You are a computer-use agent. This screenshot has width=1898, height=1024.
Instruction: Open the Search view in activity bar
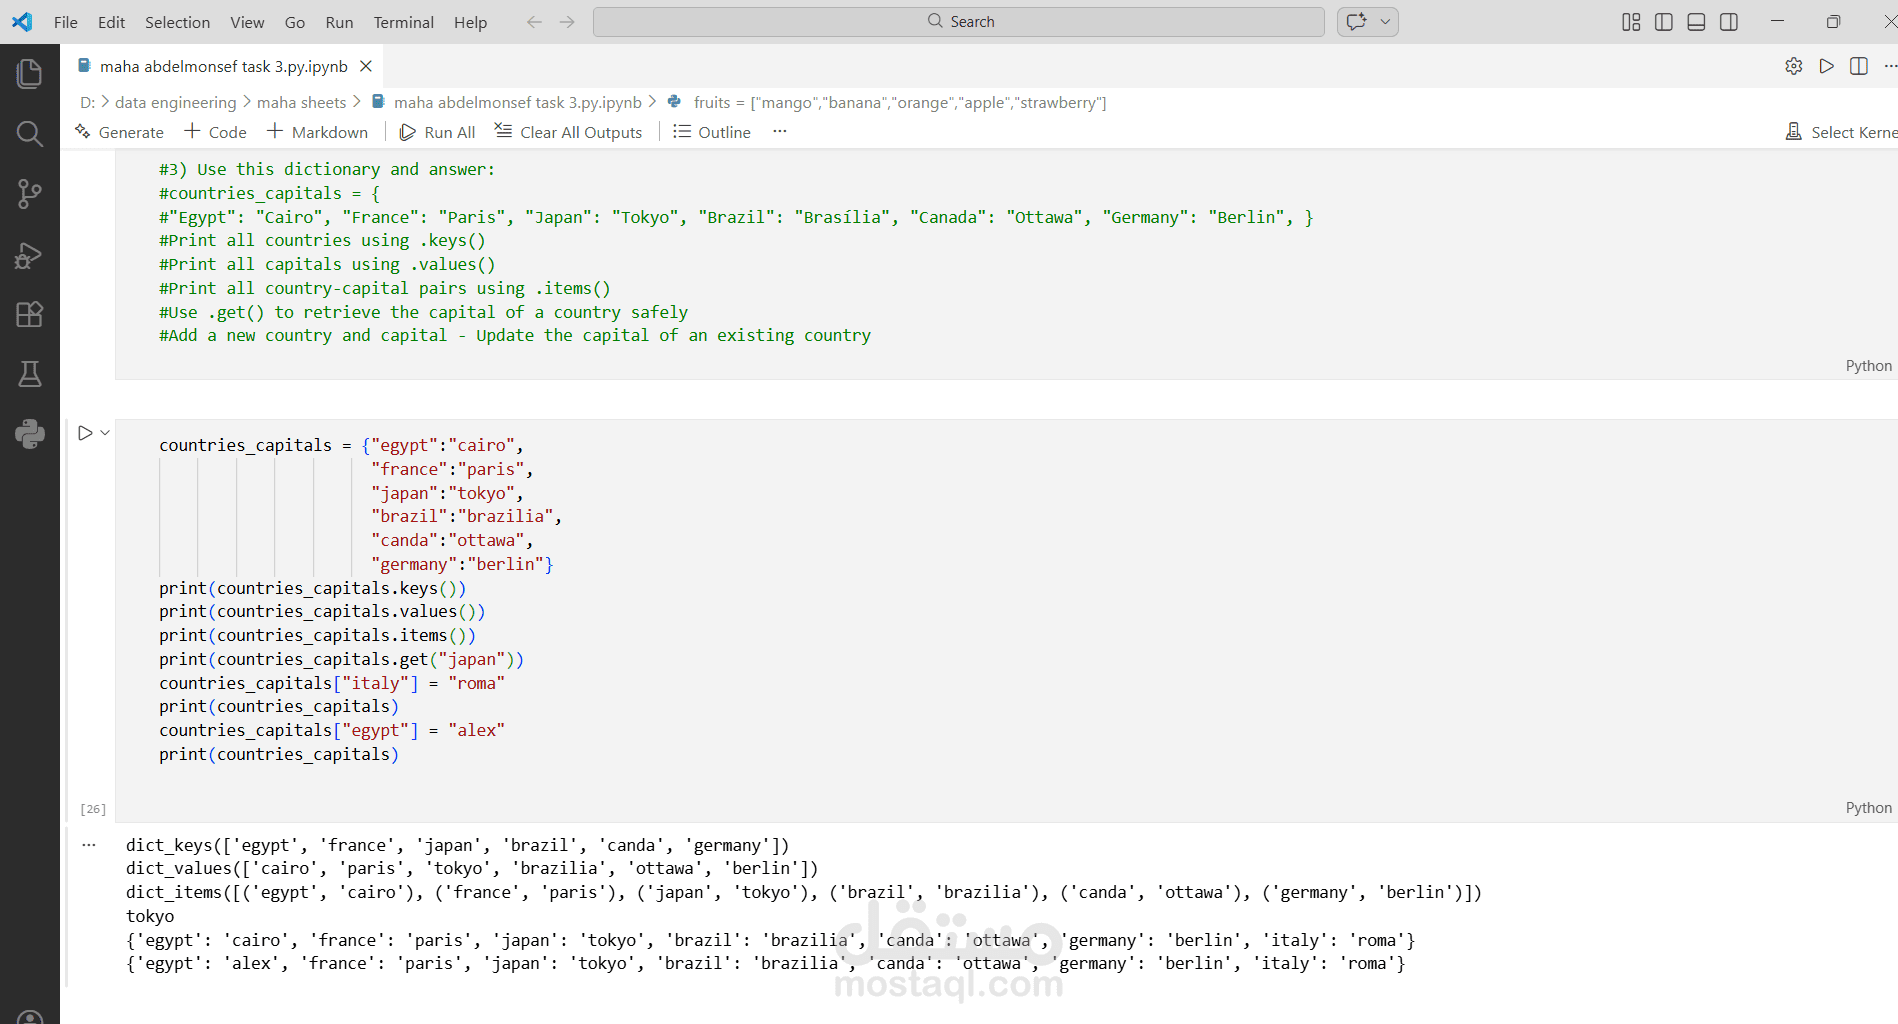(x=29, y=134)
